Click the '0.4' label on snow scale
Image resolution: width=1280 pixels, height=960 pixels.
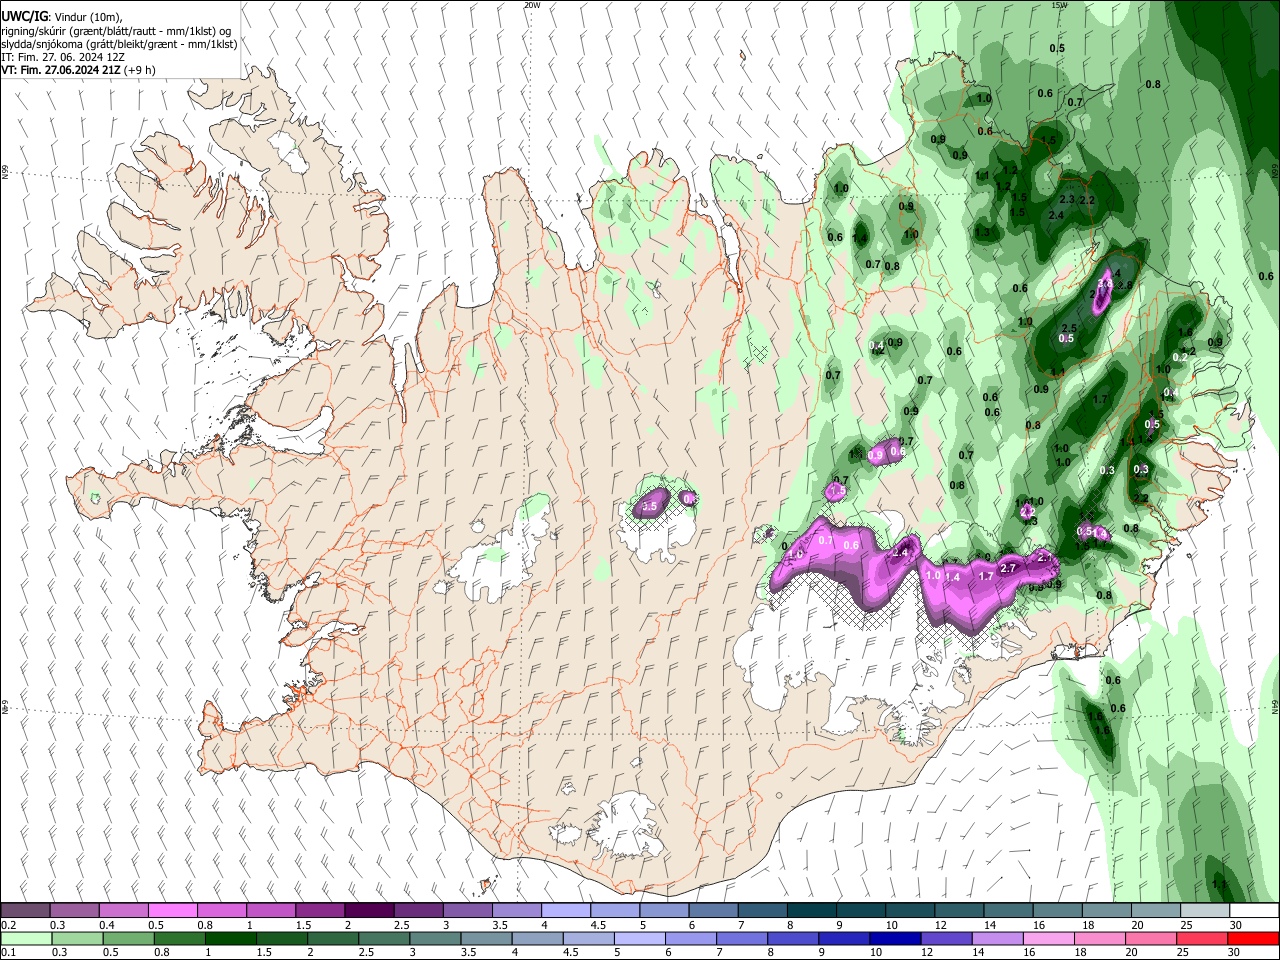click(106, 925)
